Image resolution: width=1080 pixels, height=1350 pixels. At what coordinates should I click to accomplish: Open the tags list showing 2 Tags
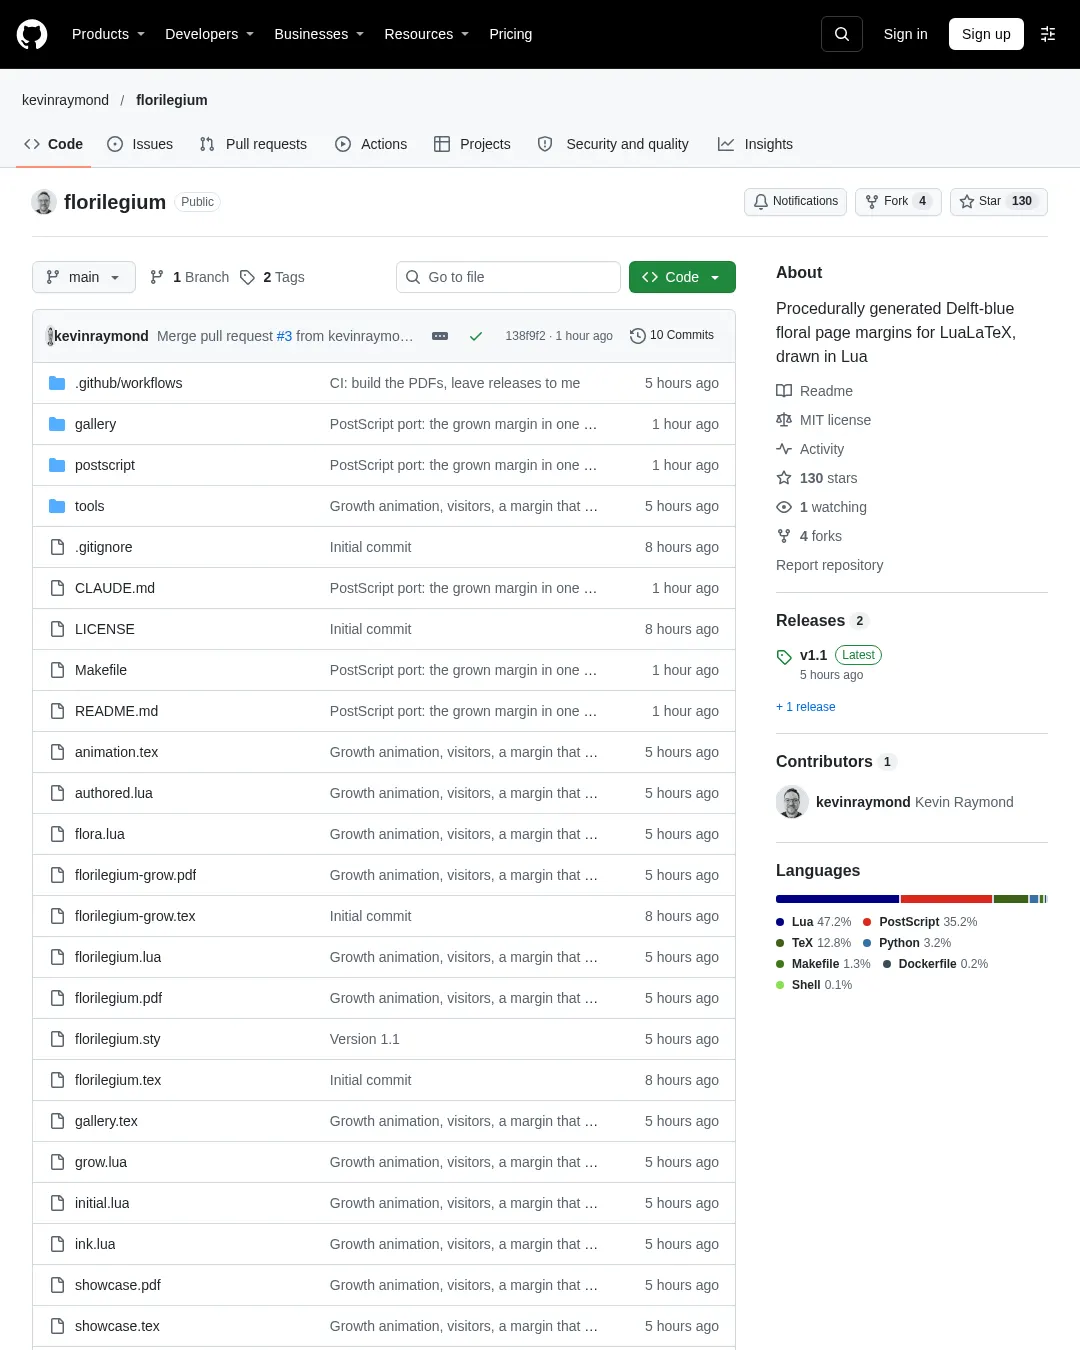pyautogui.click(x=272, y=277)
